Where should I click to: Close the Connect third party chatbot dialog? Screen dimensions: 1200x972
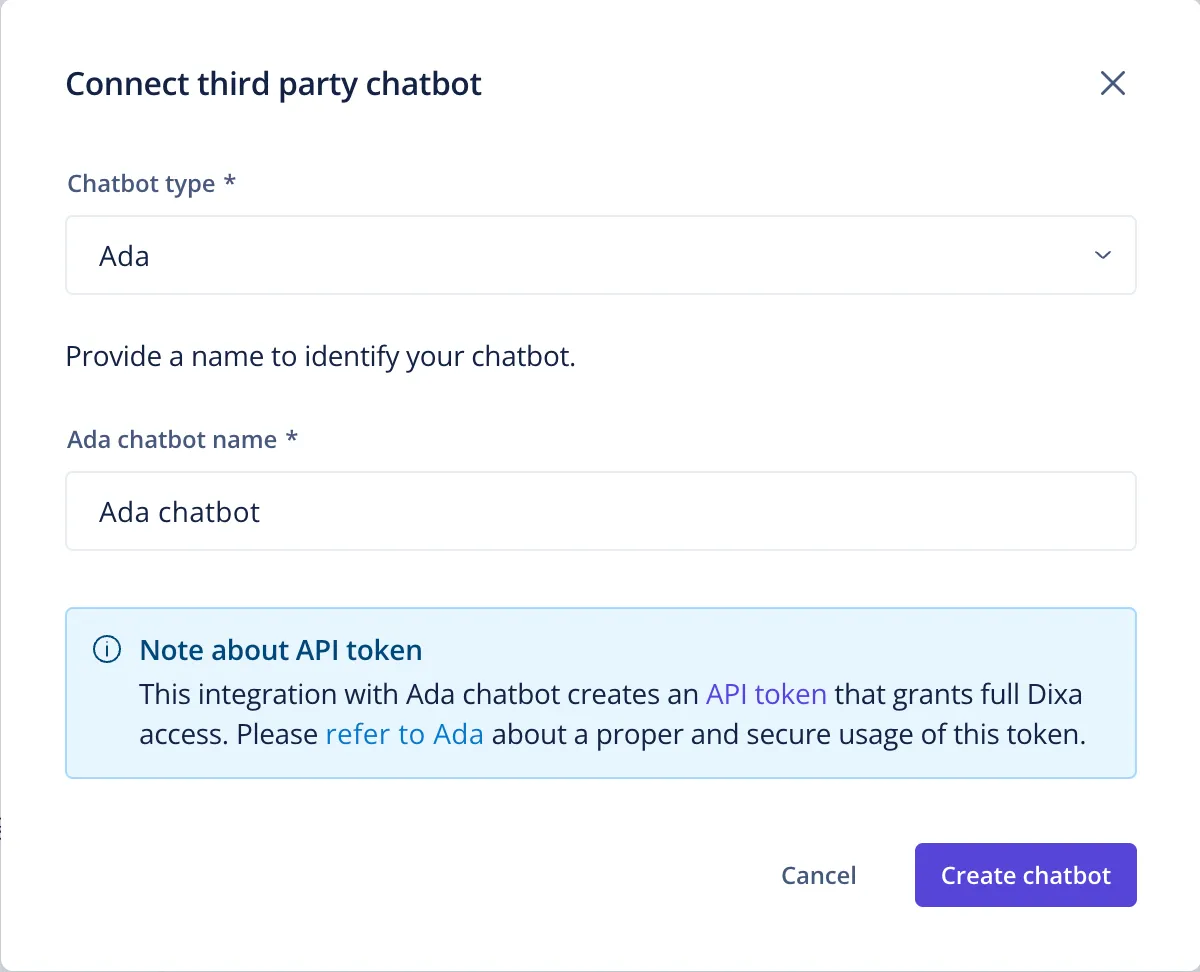[1113, 83]
